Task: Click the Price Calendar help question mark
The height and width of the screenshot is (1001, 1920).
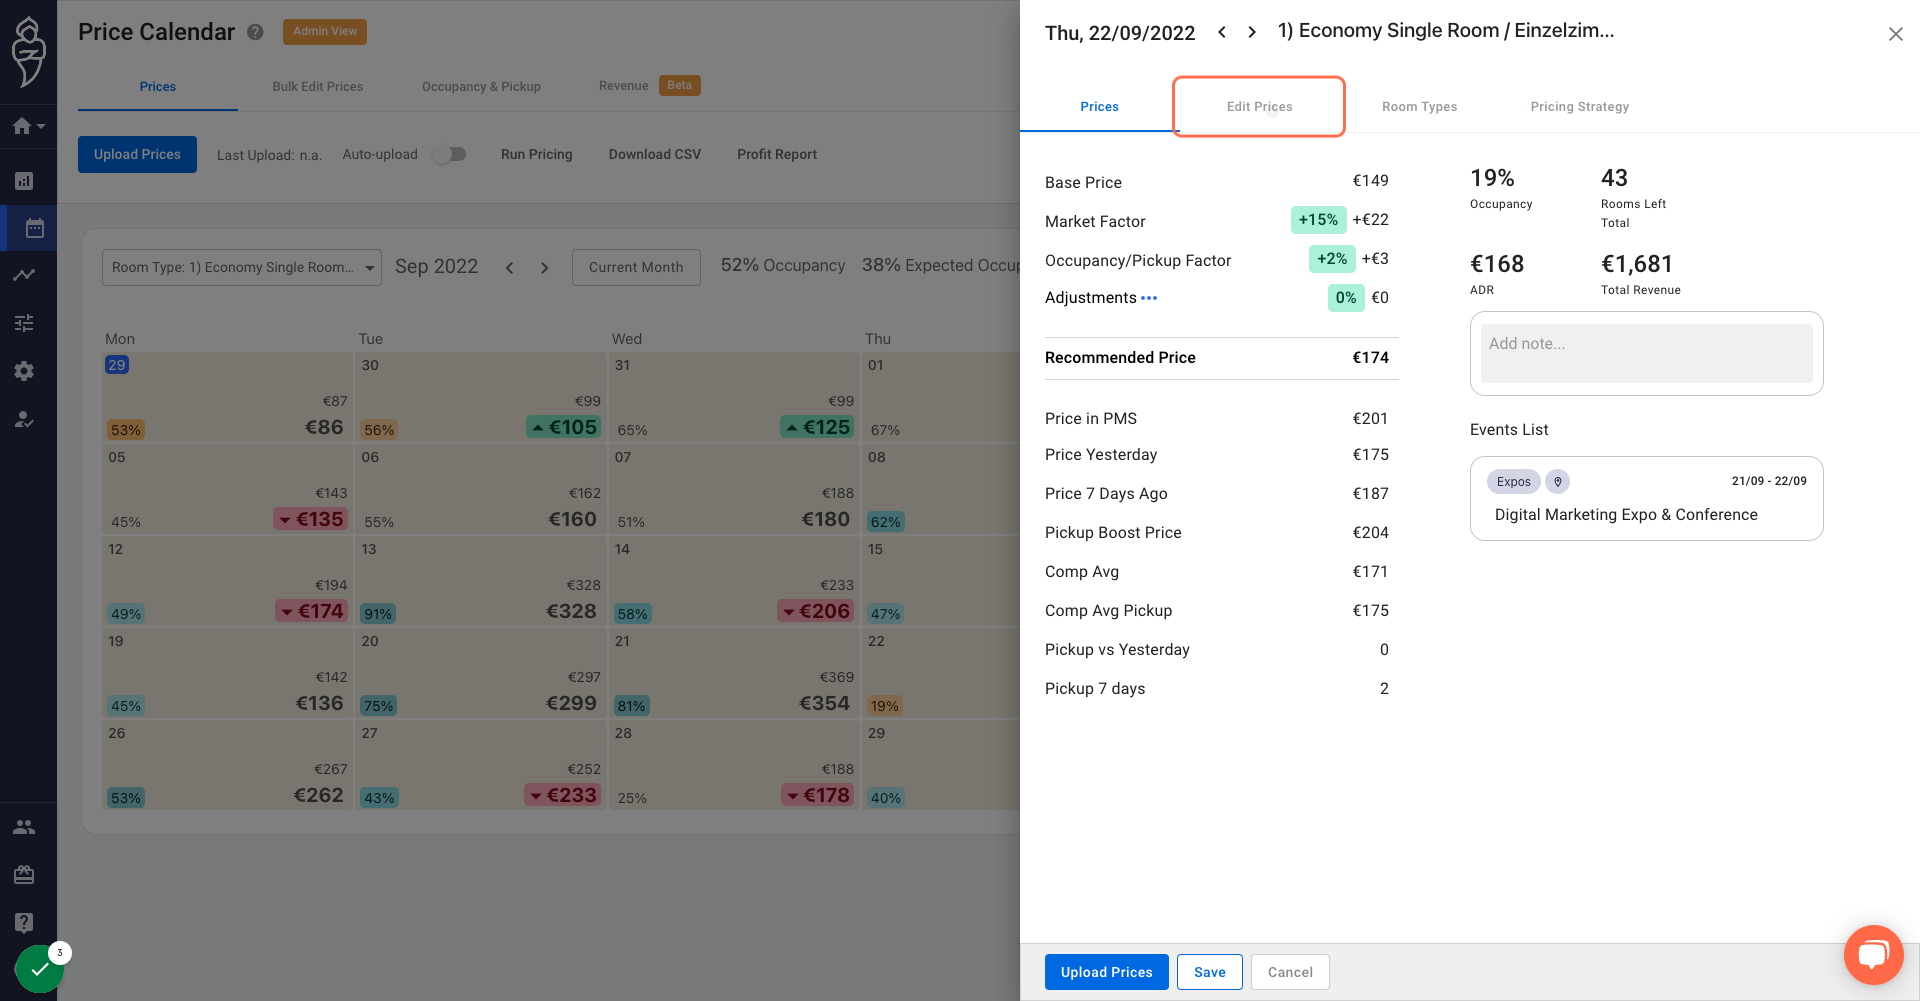Action: [x=255, y=32]
